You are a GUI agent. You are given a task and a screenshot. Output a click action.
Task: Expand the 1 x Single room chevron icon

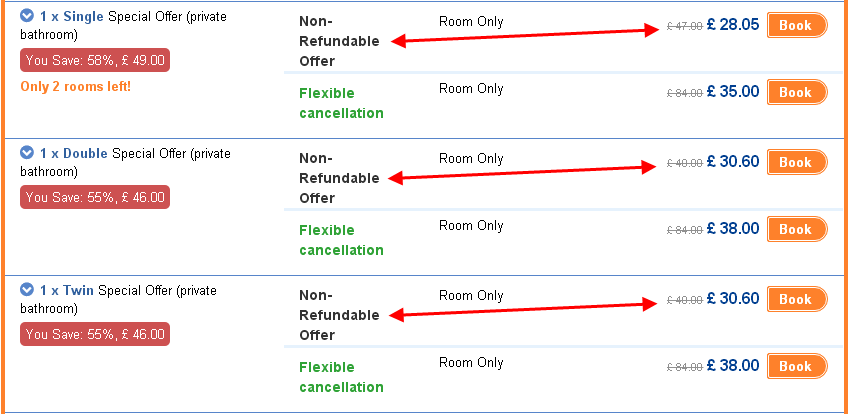[x=27, y=16]
